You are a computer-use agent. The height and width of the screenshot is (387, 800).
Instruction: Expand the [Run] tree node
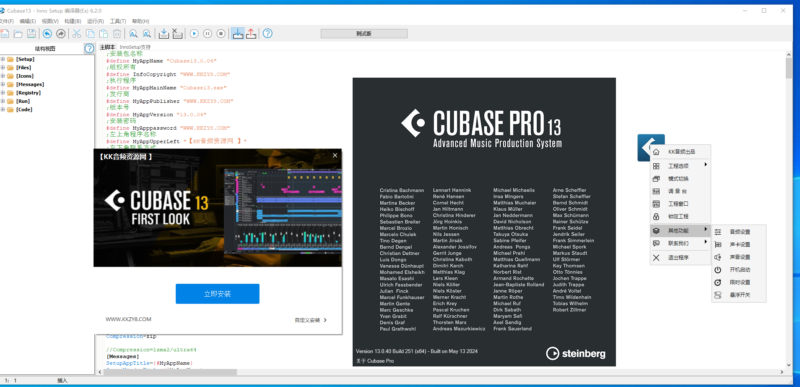pos(3,101)
